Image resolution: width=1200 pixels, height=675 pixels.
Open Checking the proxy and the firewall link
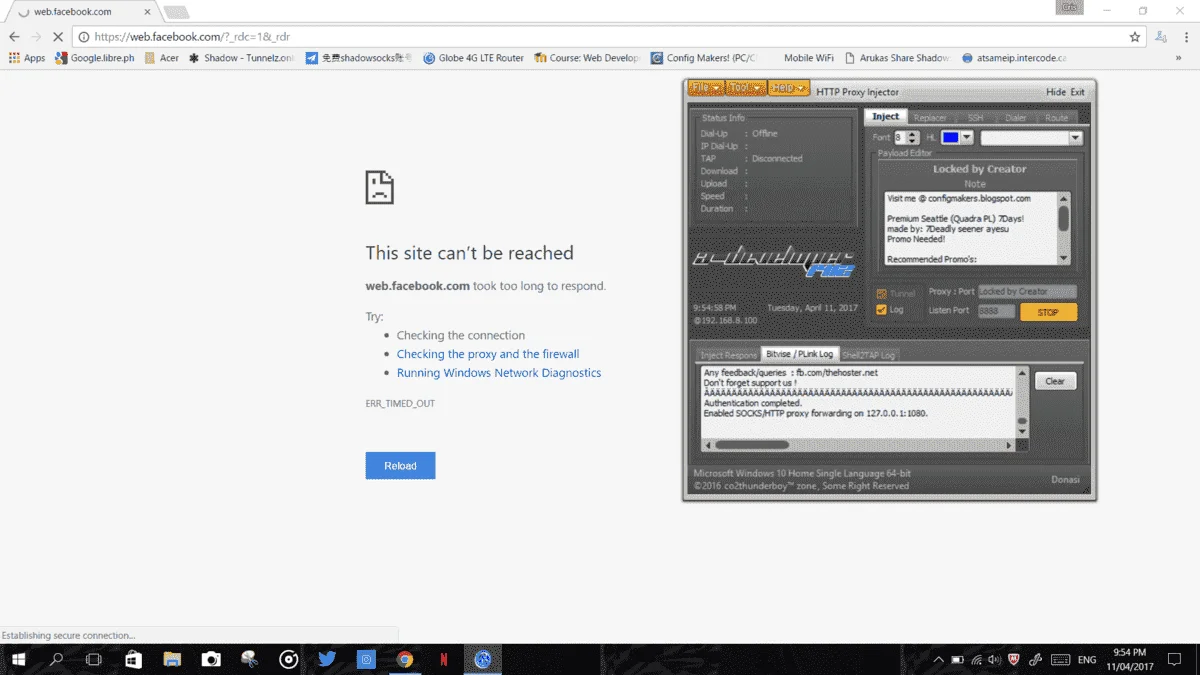488,354
